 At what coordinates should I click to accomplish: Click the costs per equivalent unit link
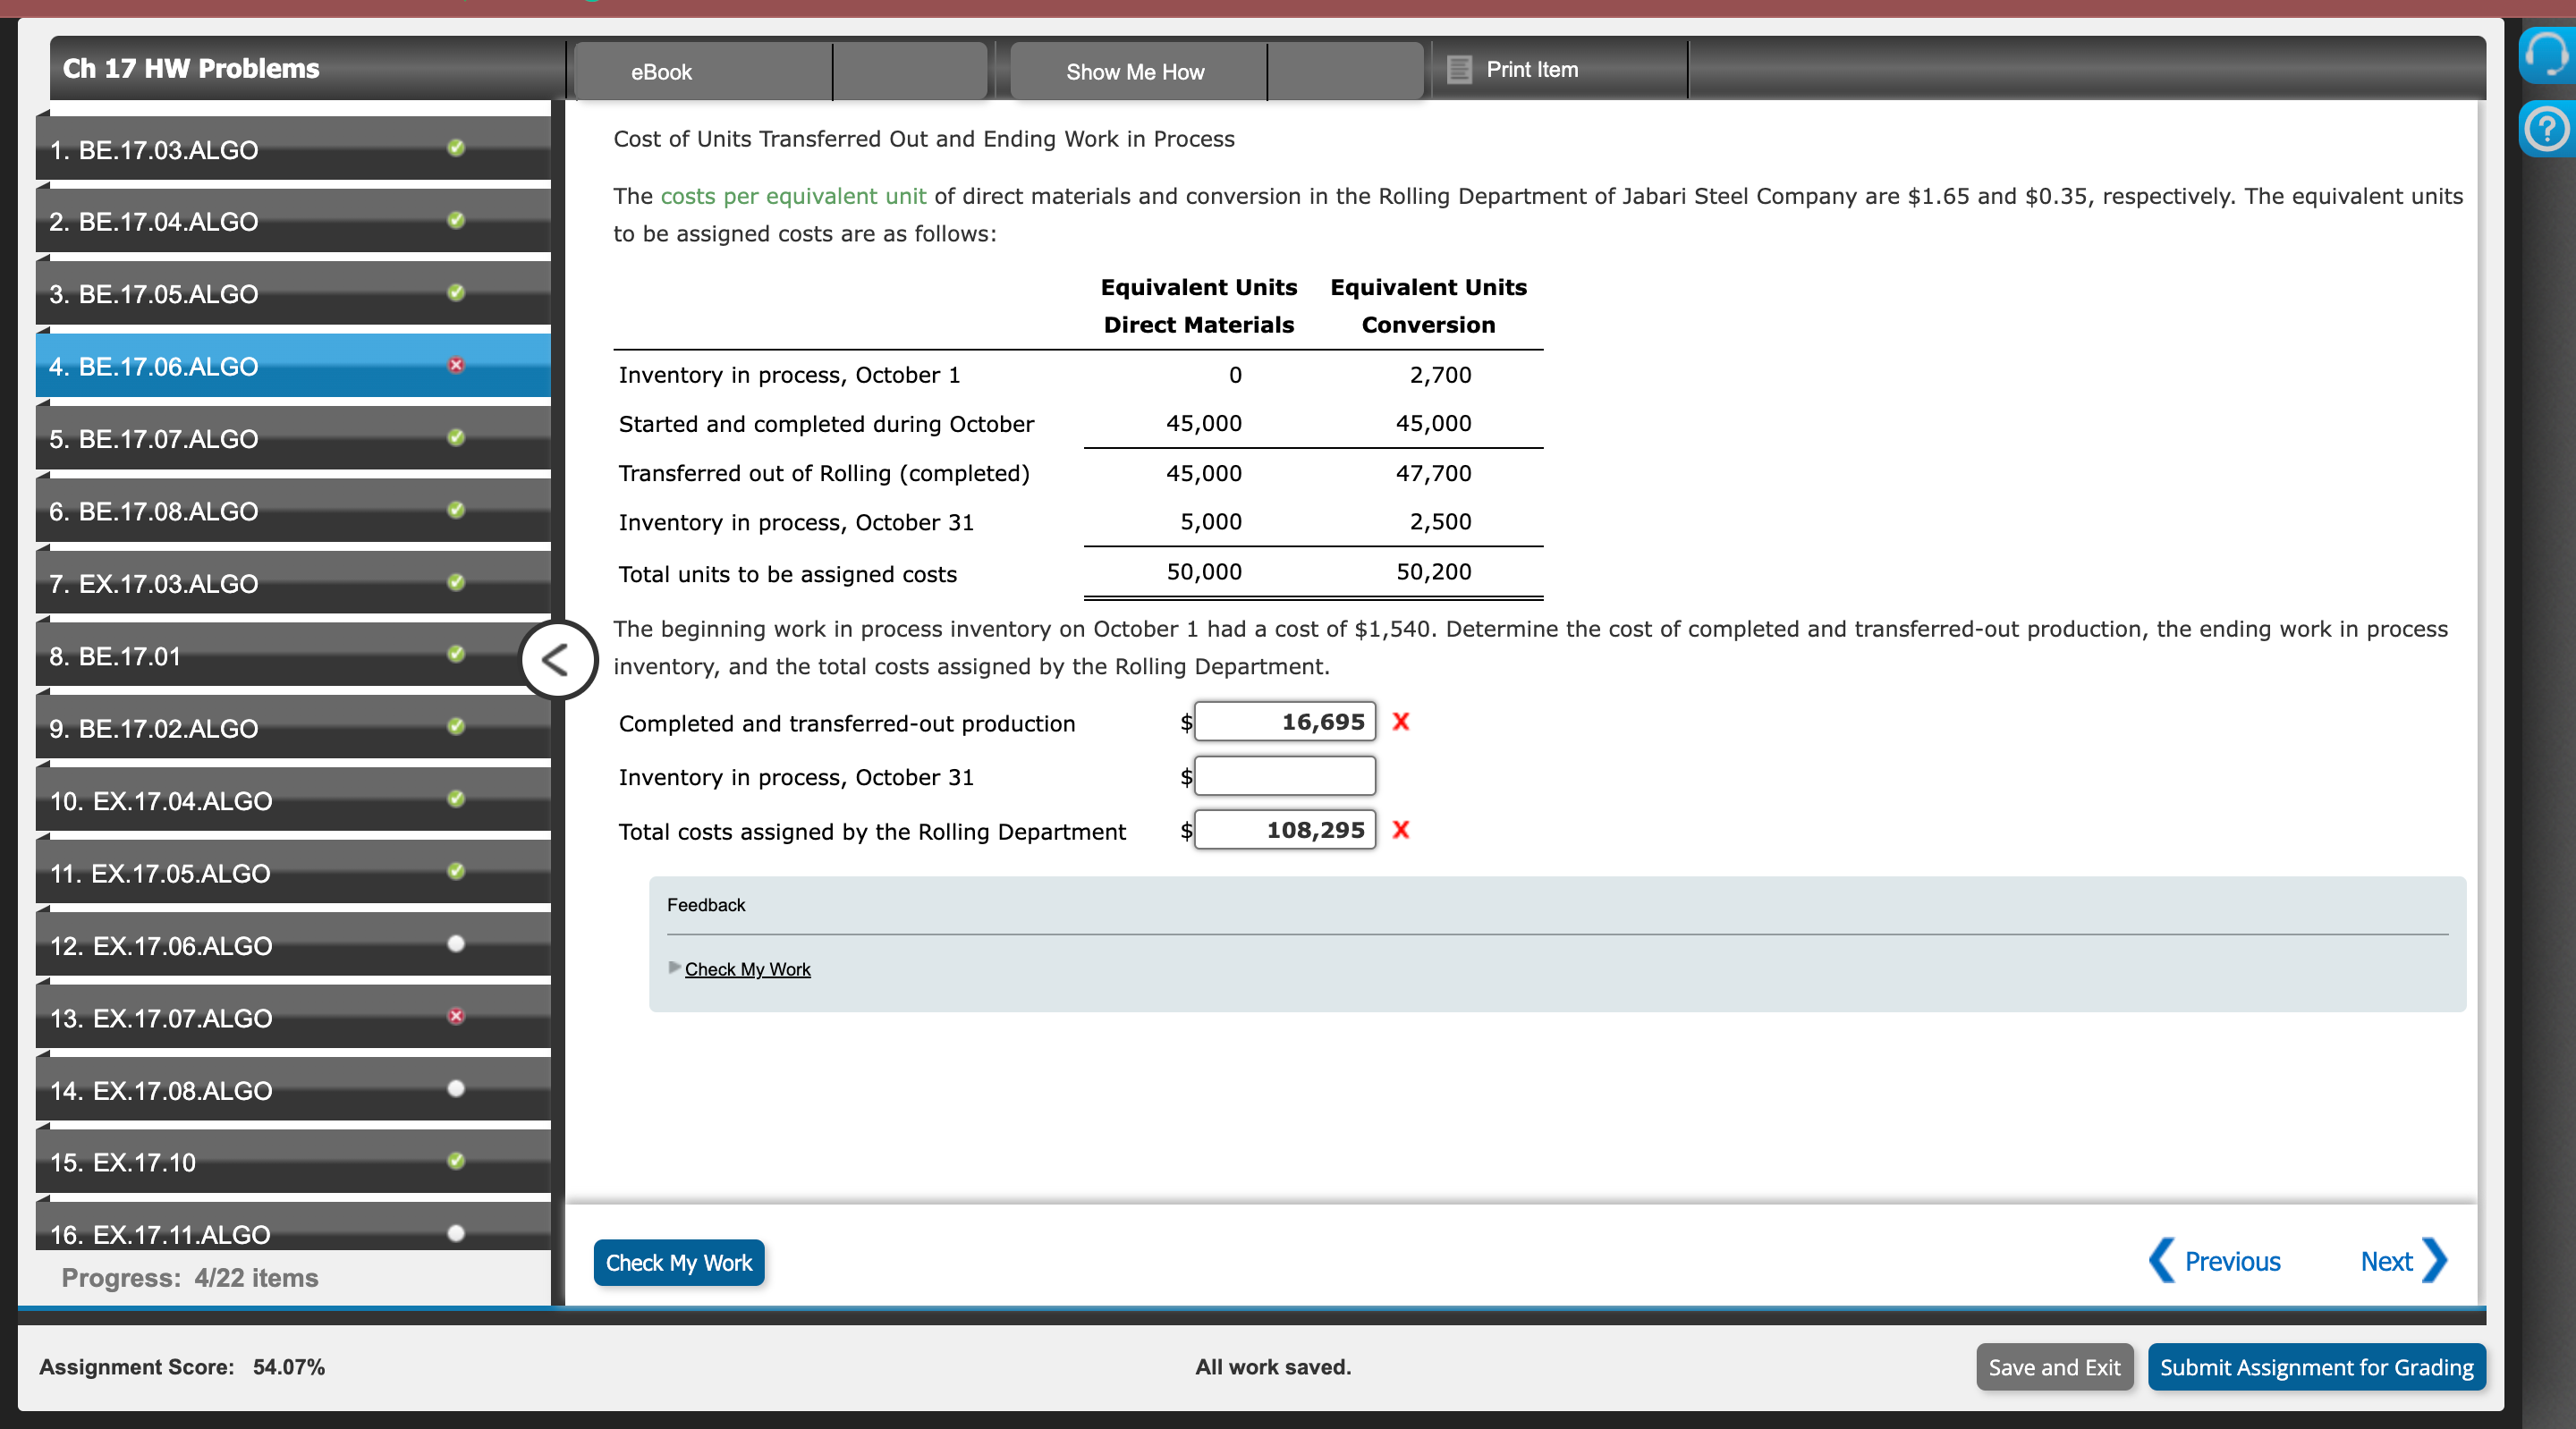[x=793, y=196]
